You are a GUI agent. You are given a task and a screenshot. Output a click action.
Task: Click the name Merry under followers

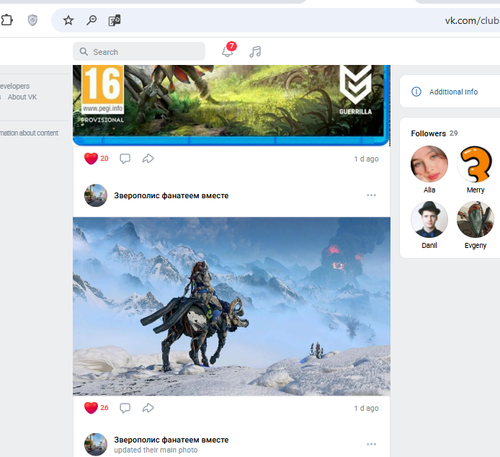[475, 190]
